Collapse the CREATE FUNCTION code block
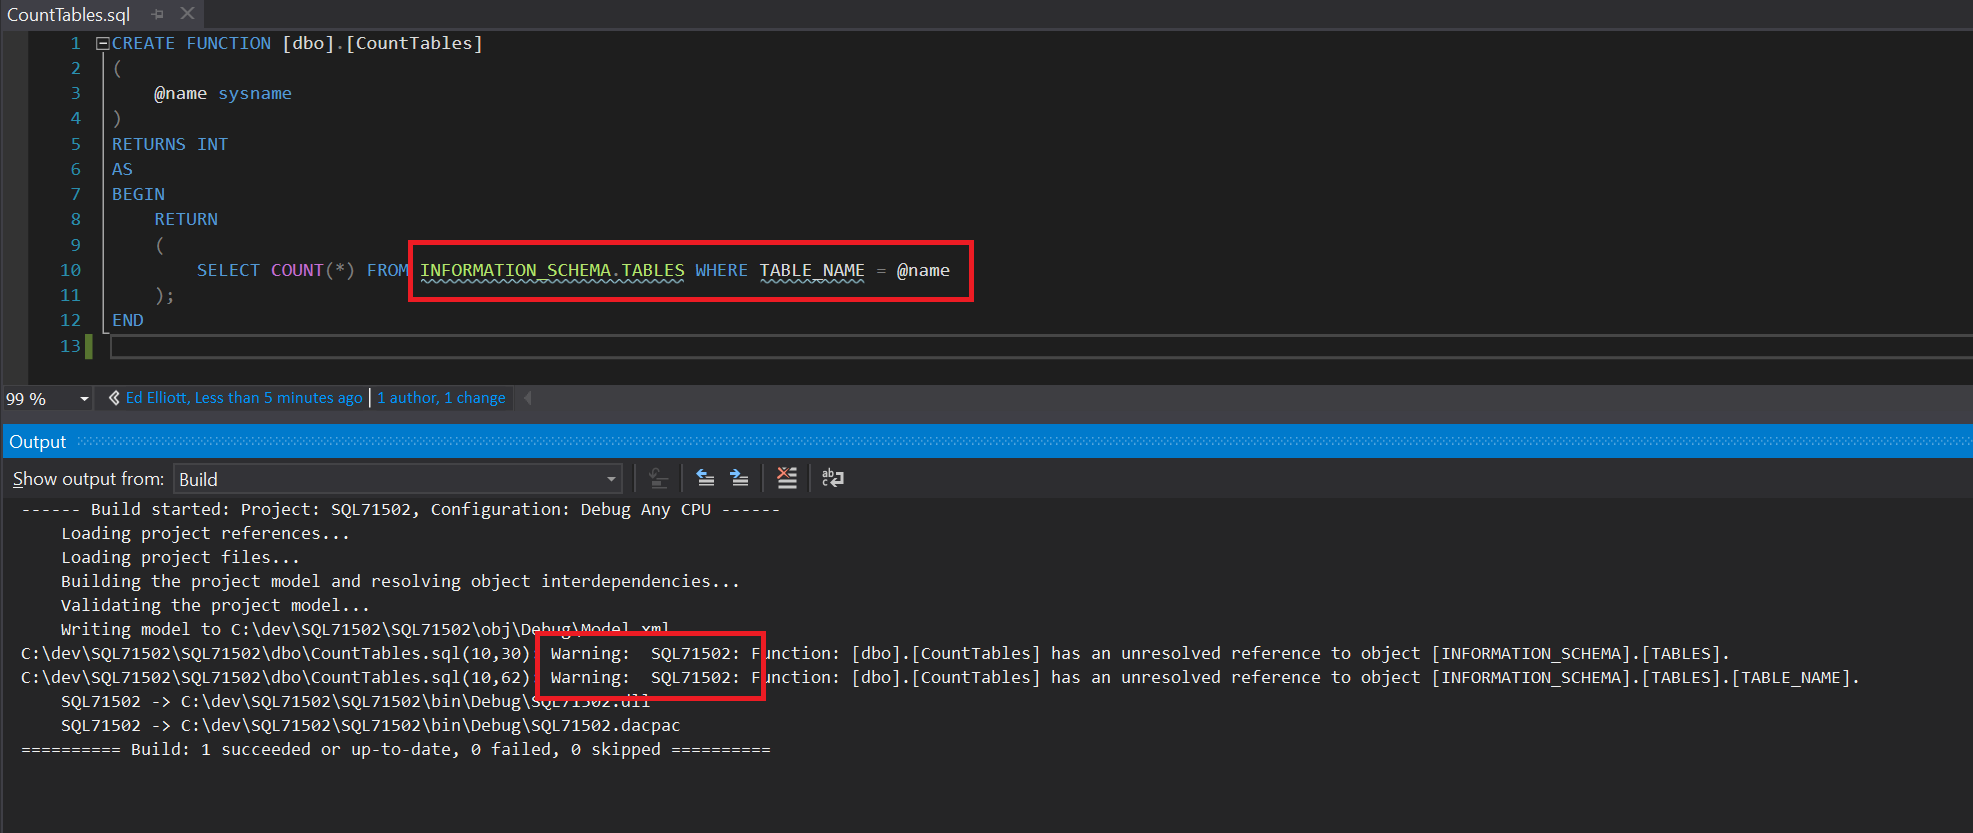Screen dimensions: 1973x833 pyautogui.click(x=102, y=44)
